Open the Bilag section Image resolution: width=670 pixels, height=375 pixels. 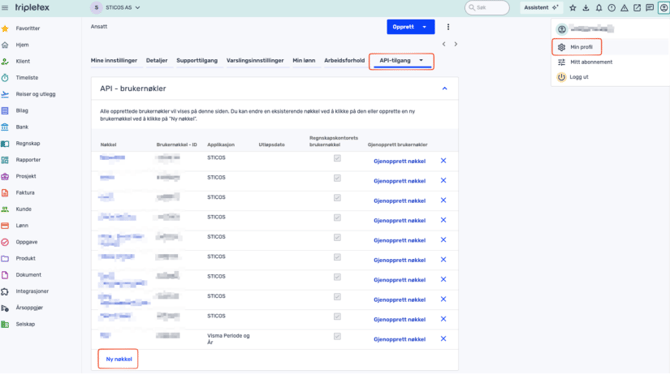[x=22, y=111]
